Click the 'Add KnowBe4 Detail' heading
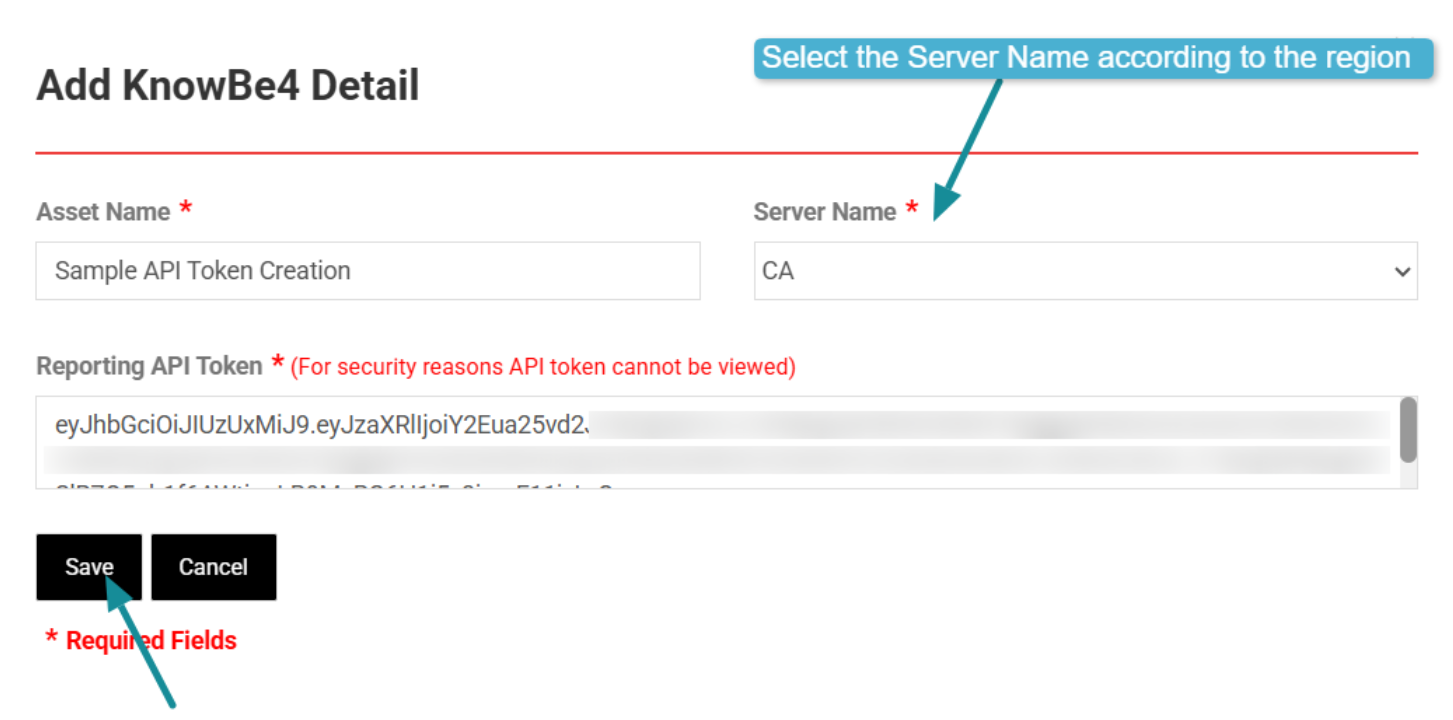This screenshot has width=1453, height=720. point(227,85)
